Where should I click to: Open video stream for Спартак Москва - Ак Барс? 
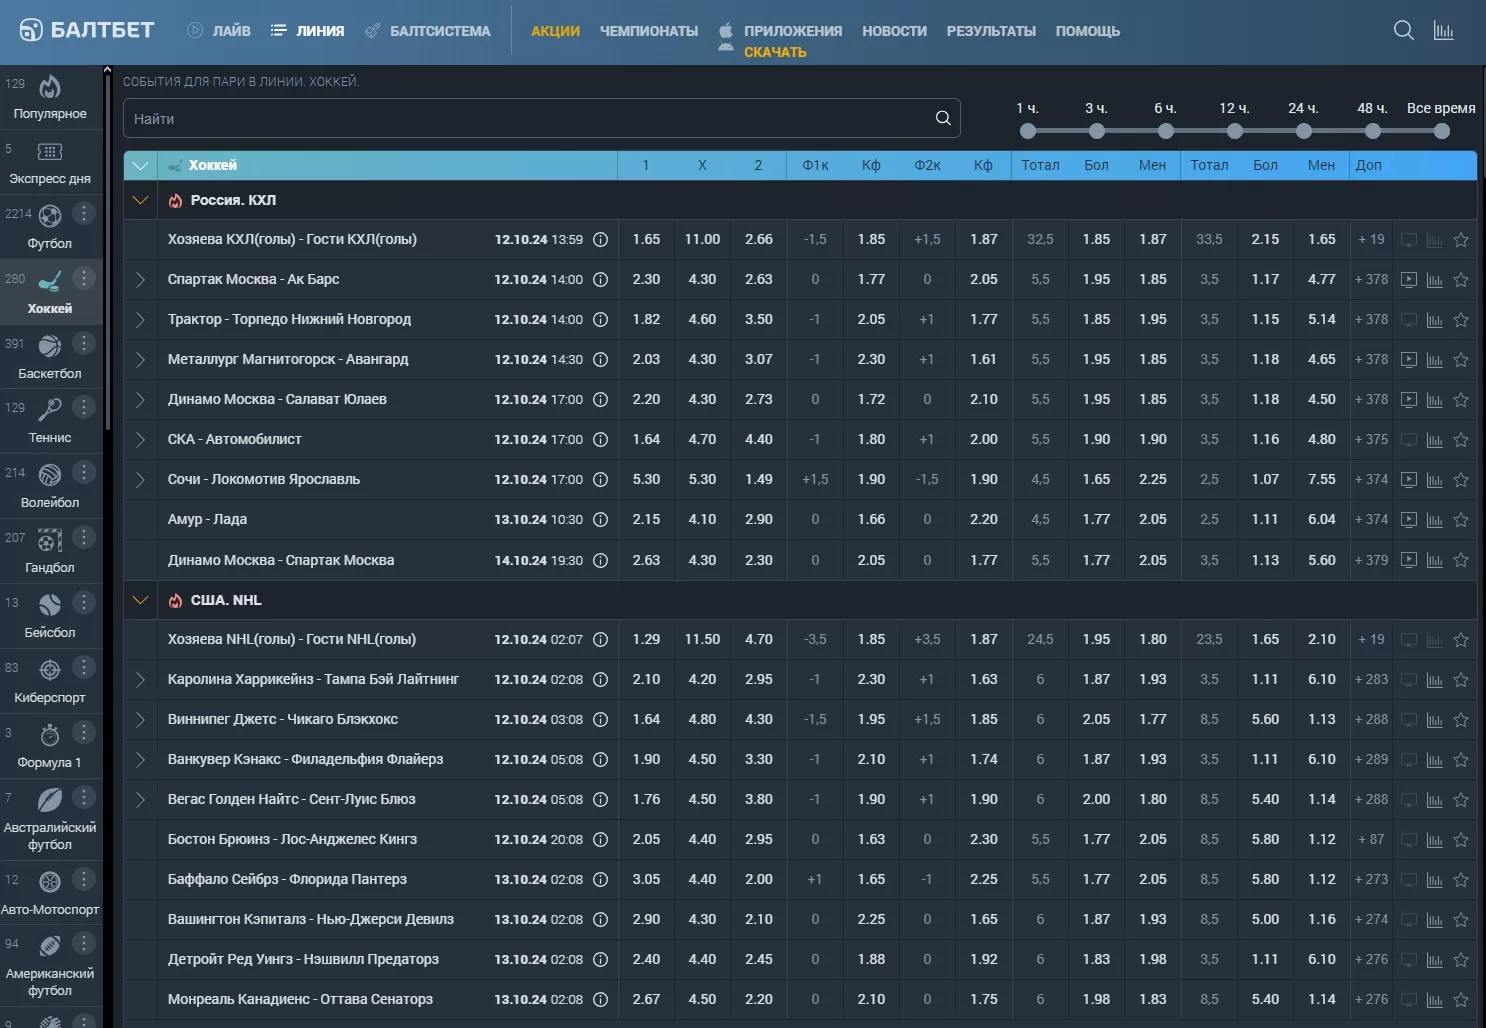(x=1408, y=280)
